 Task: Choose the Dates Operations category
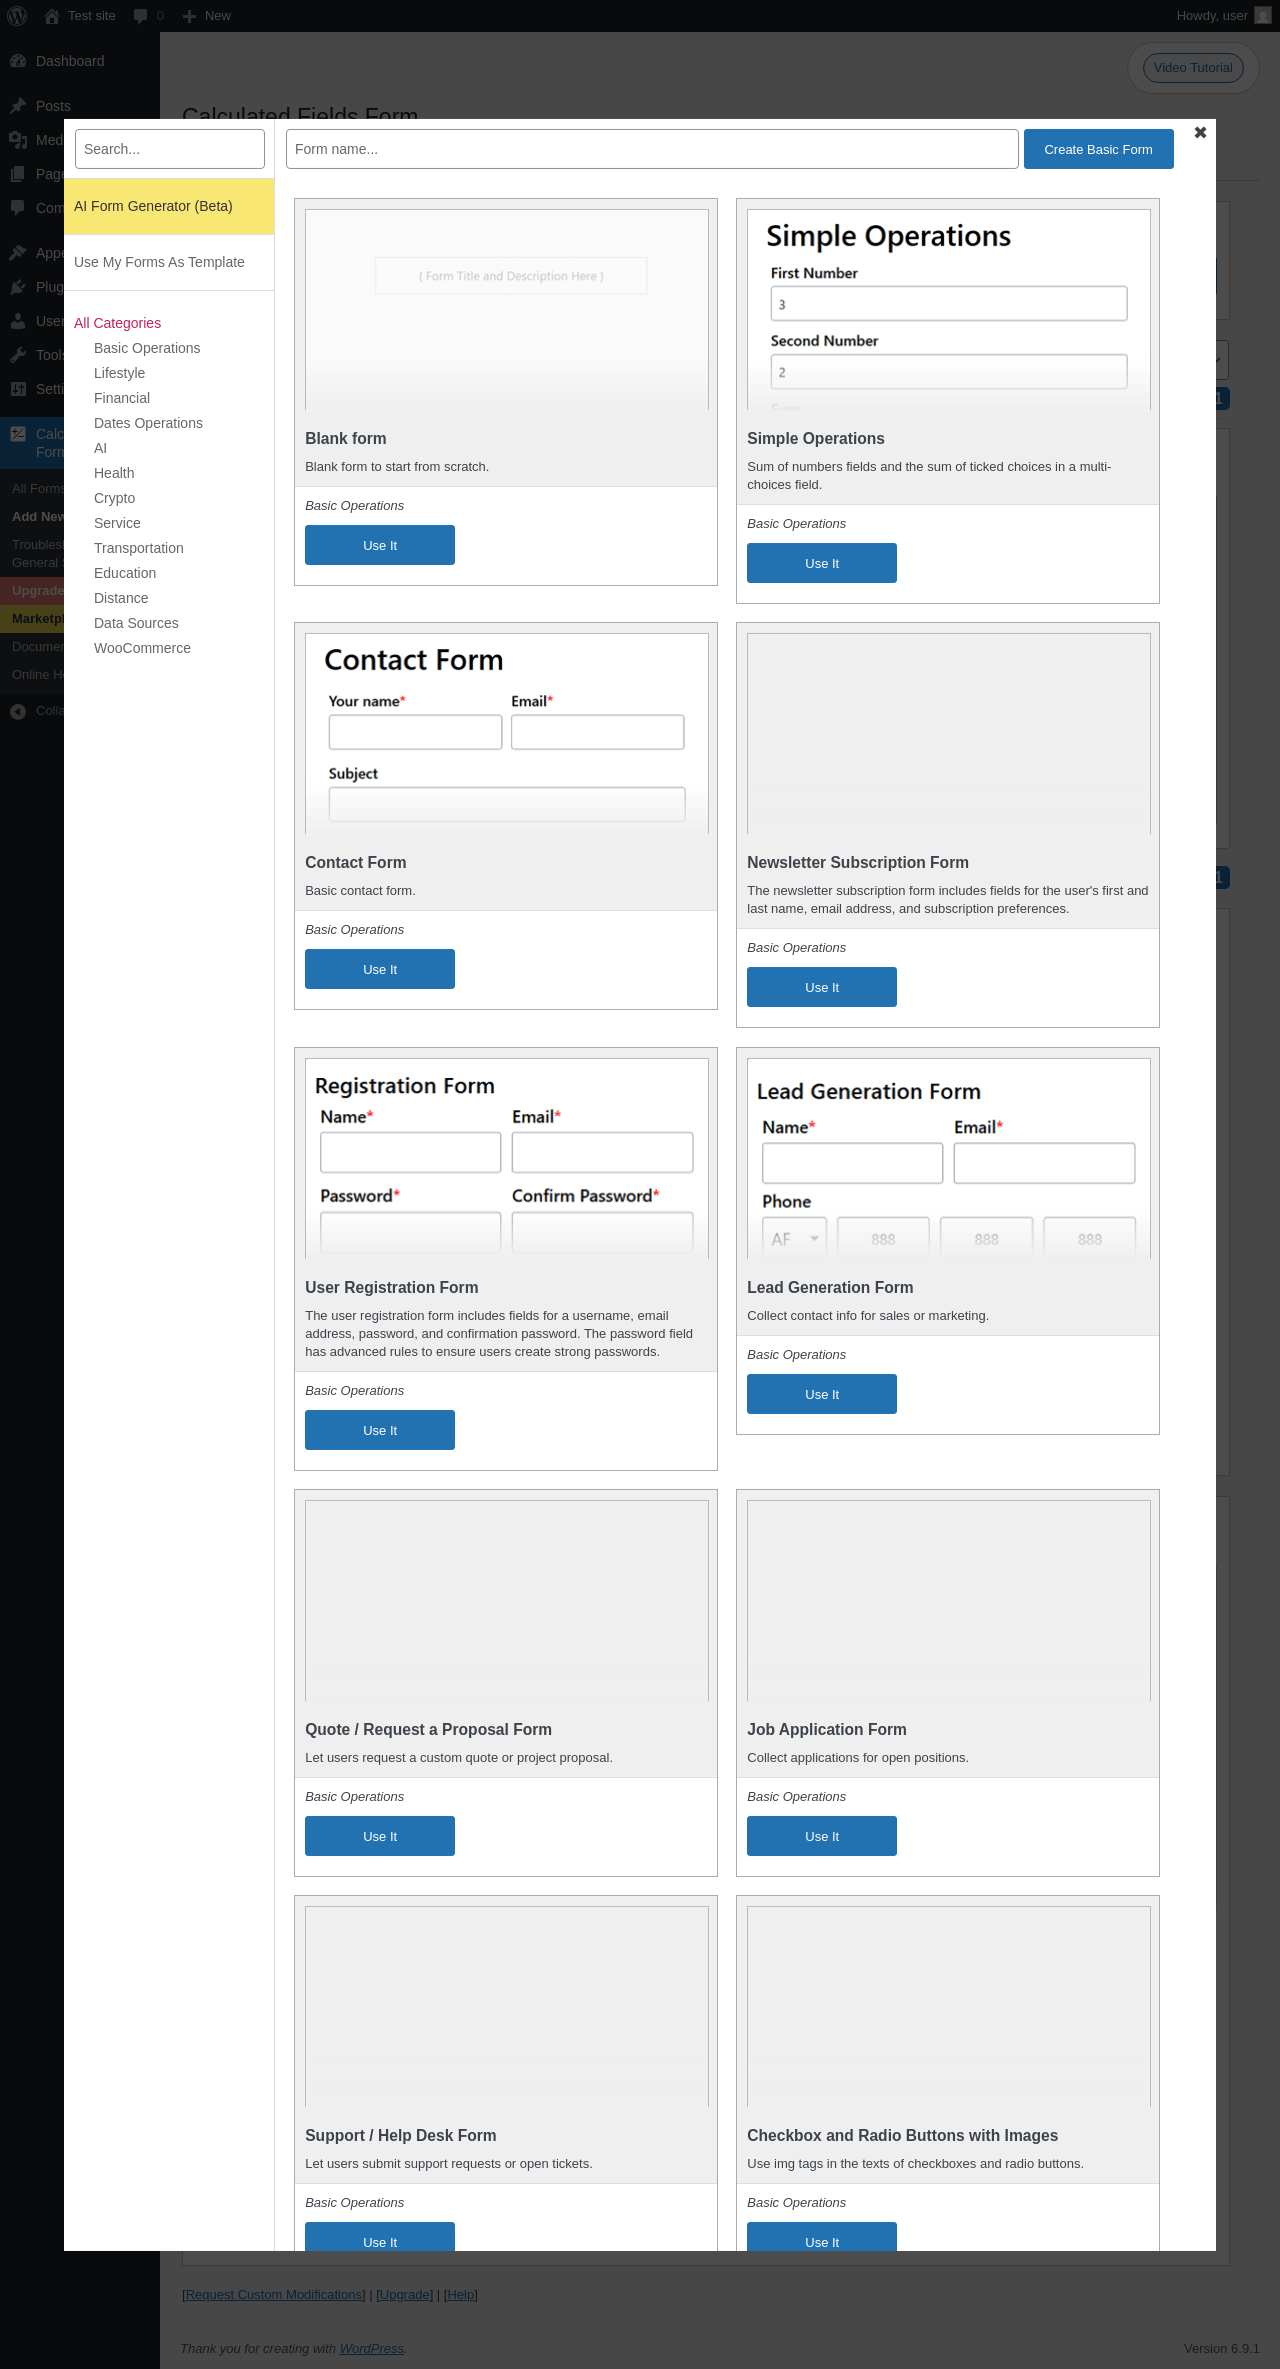click(148, 423)
